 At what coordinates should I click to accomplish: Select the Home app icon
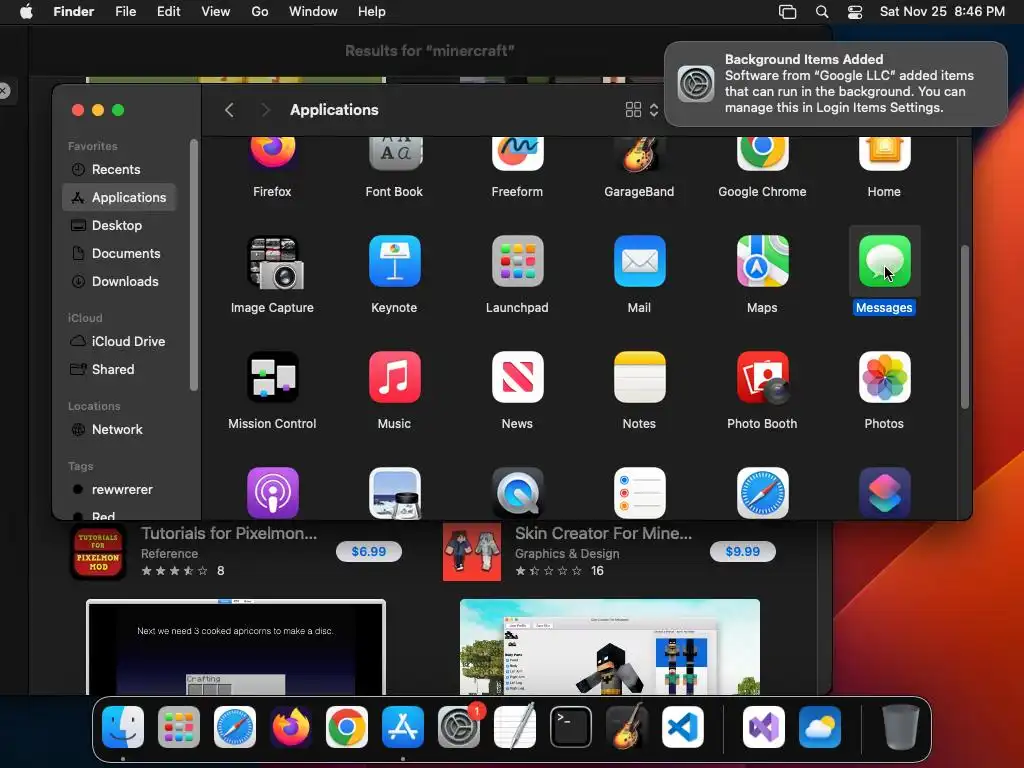[884, 154]
